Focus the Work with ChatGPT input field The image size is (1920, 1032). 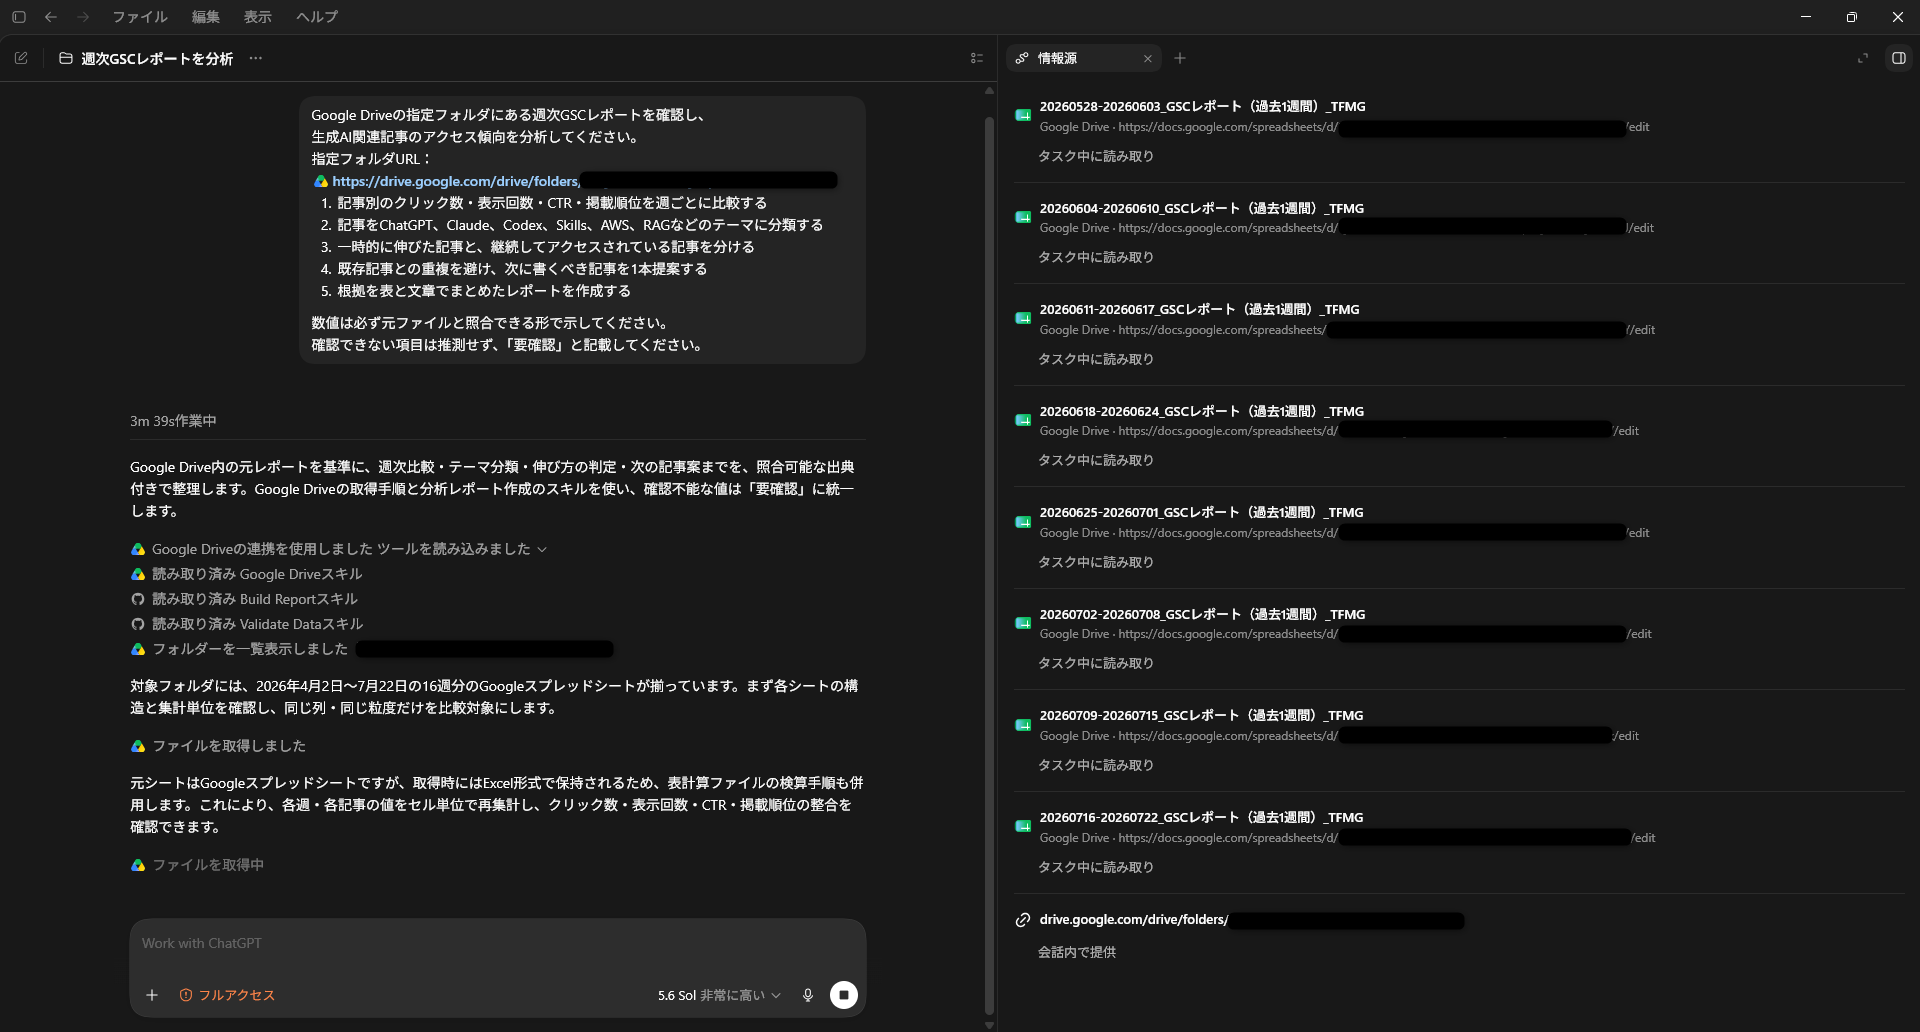point(498,943)
